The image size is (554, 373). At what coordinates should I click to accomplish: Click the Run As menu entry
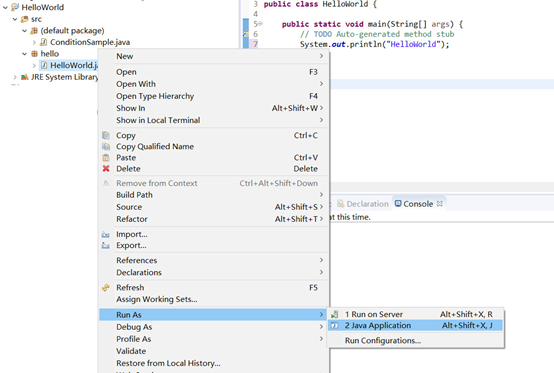[213, 314]
